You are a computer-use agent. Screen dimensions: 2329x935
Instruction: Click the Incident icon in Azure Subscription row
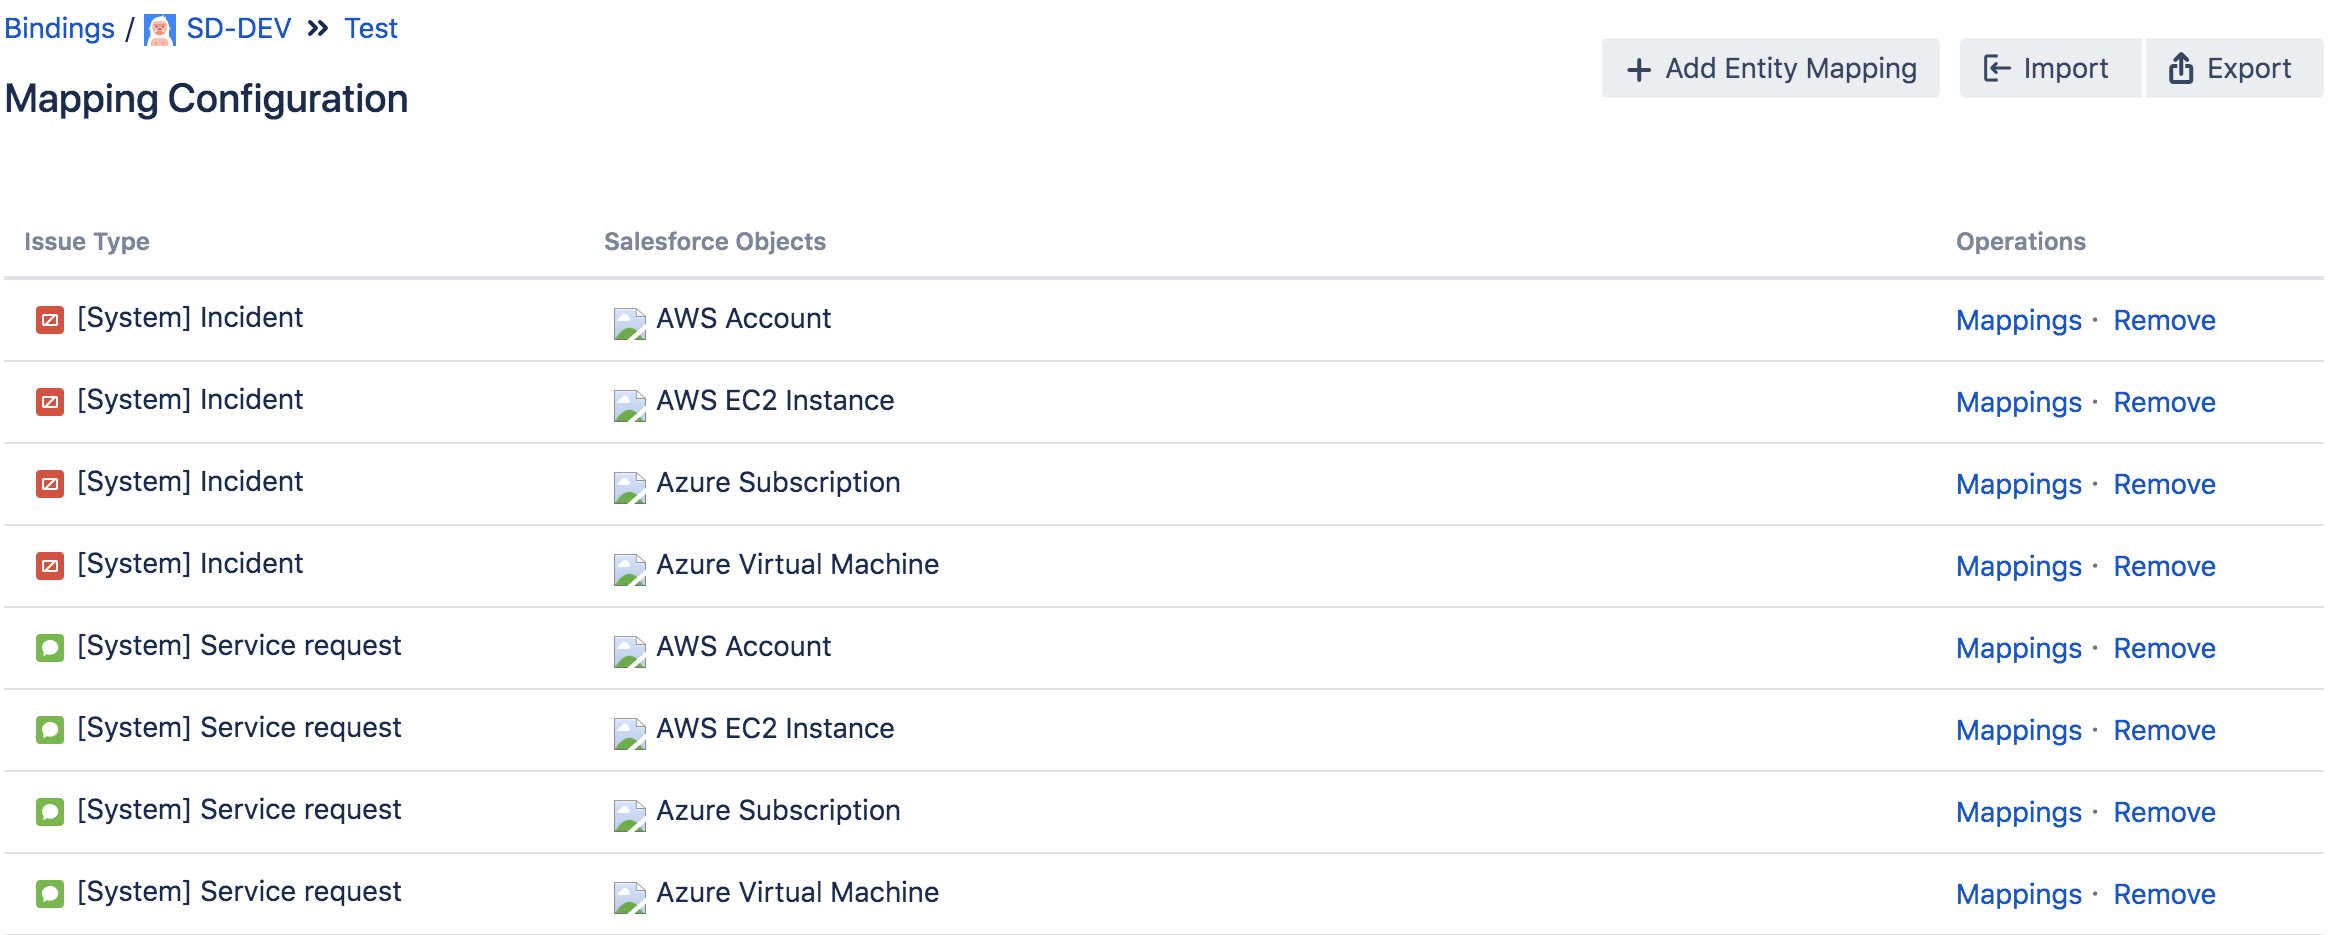click(x=50, y=484)
